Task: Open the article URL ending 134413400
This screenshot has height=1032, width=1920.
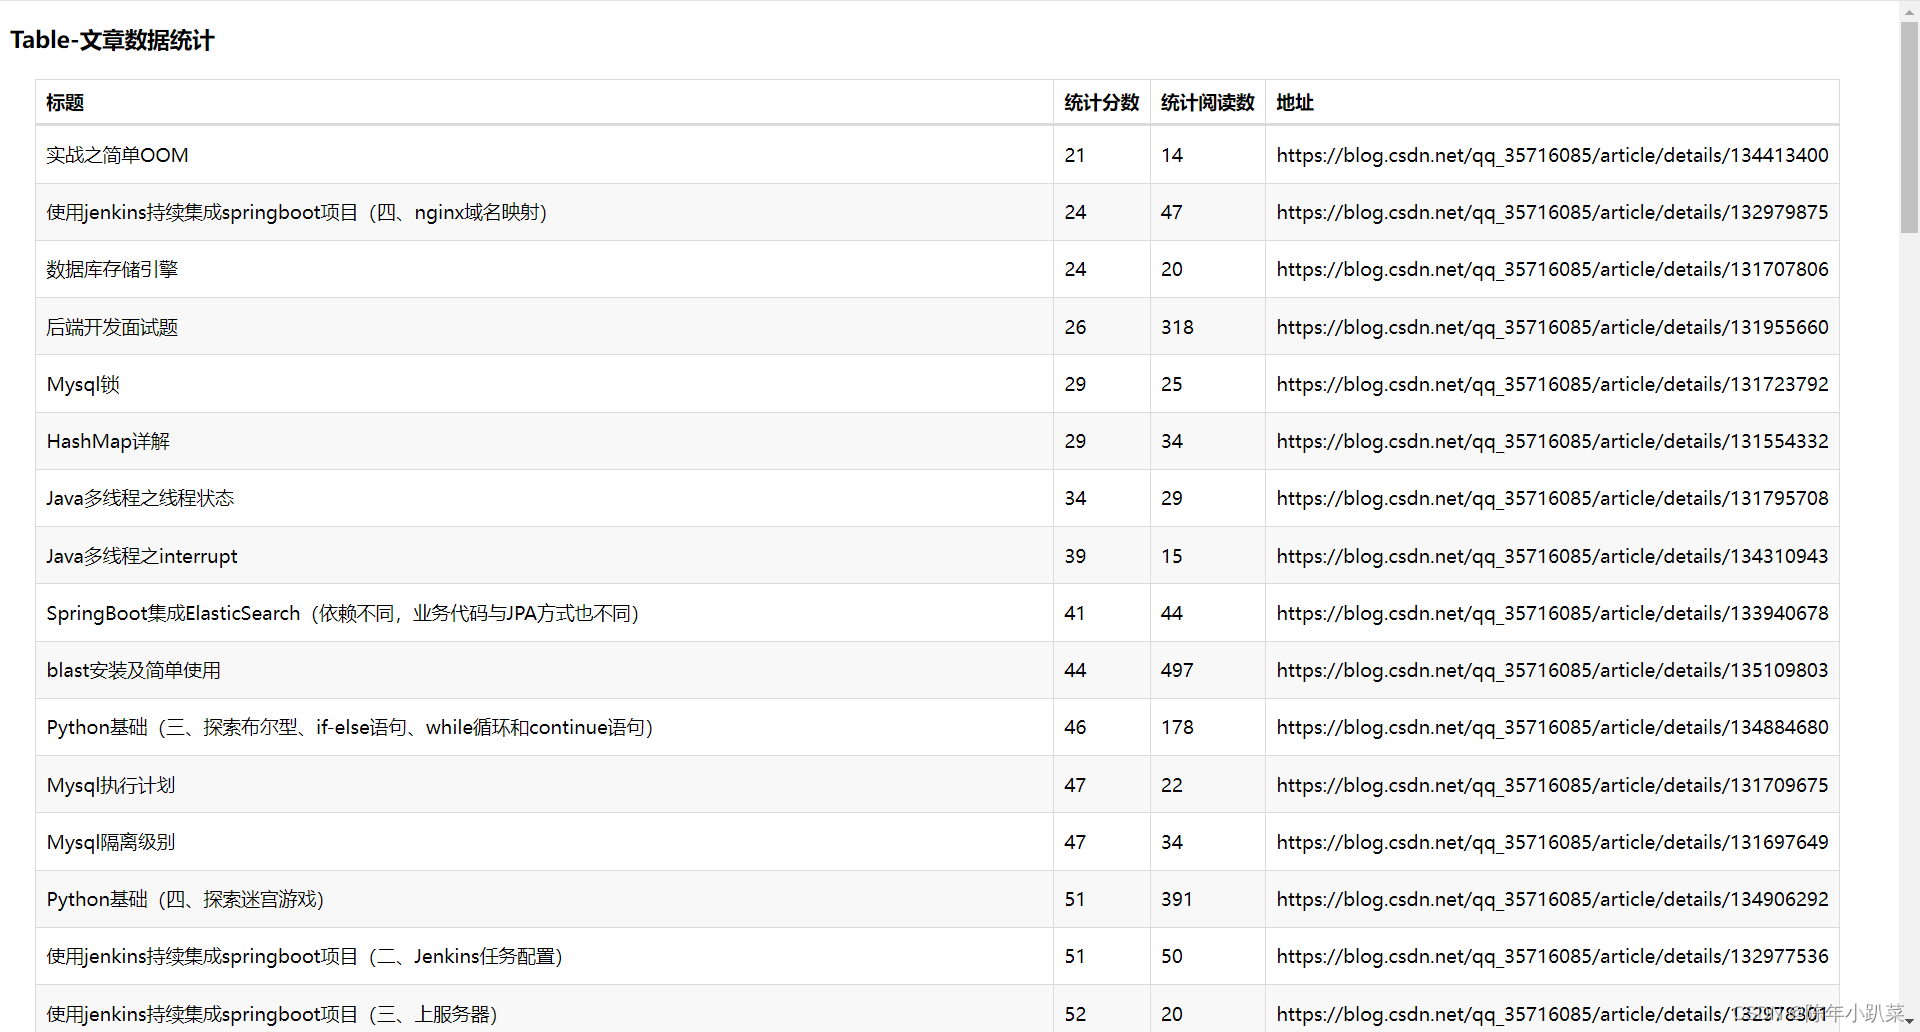Action: point(1552,155)
